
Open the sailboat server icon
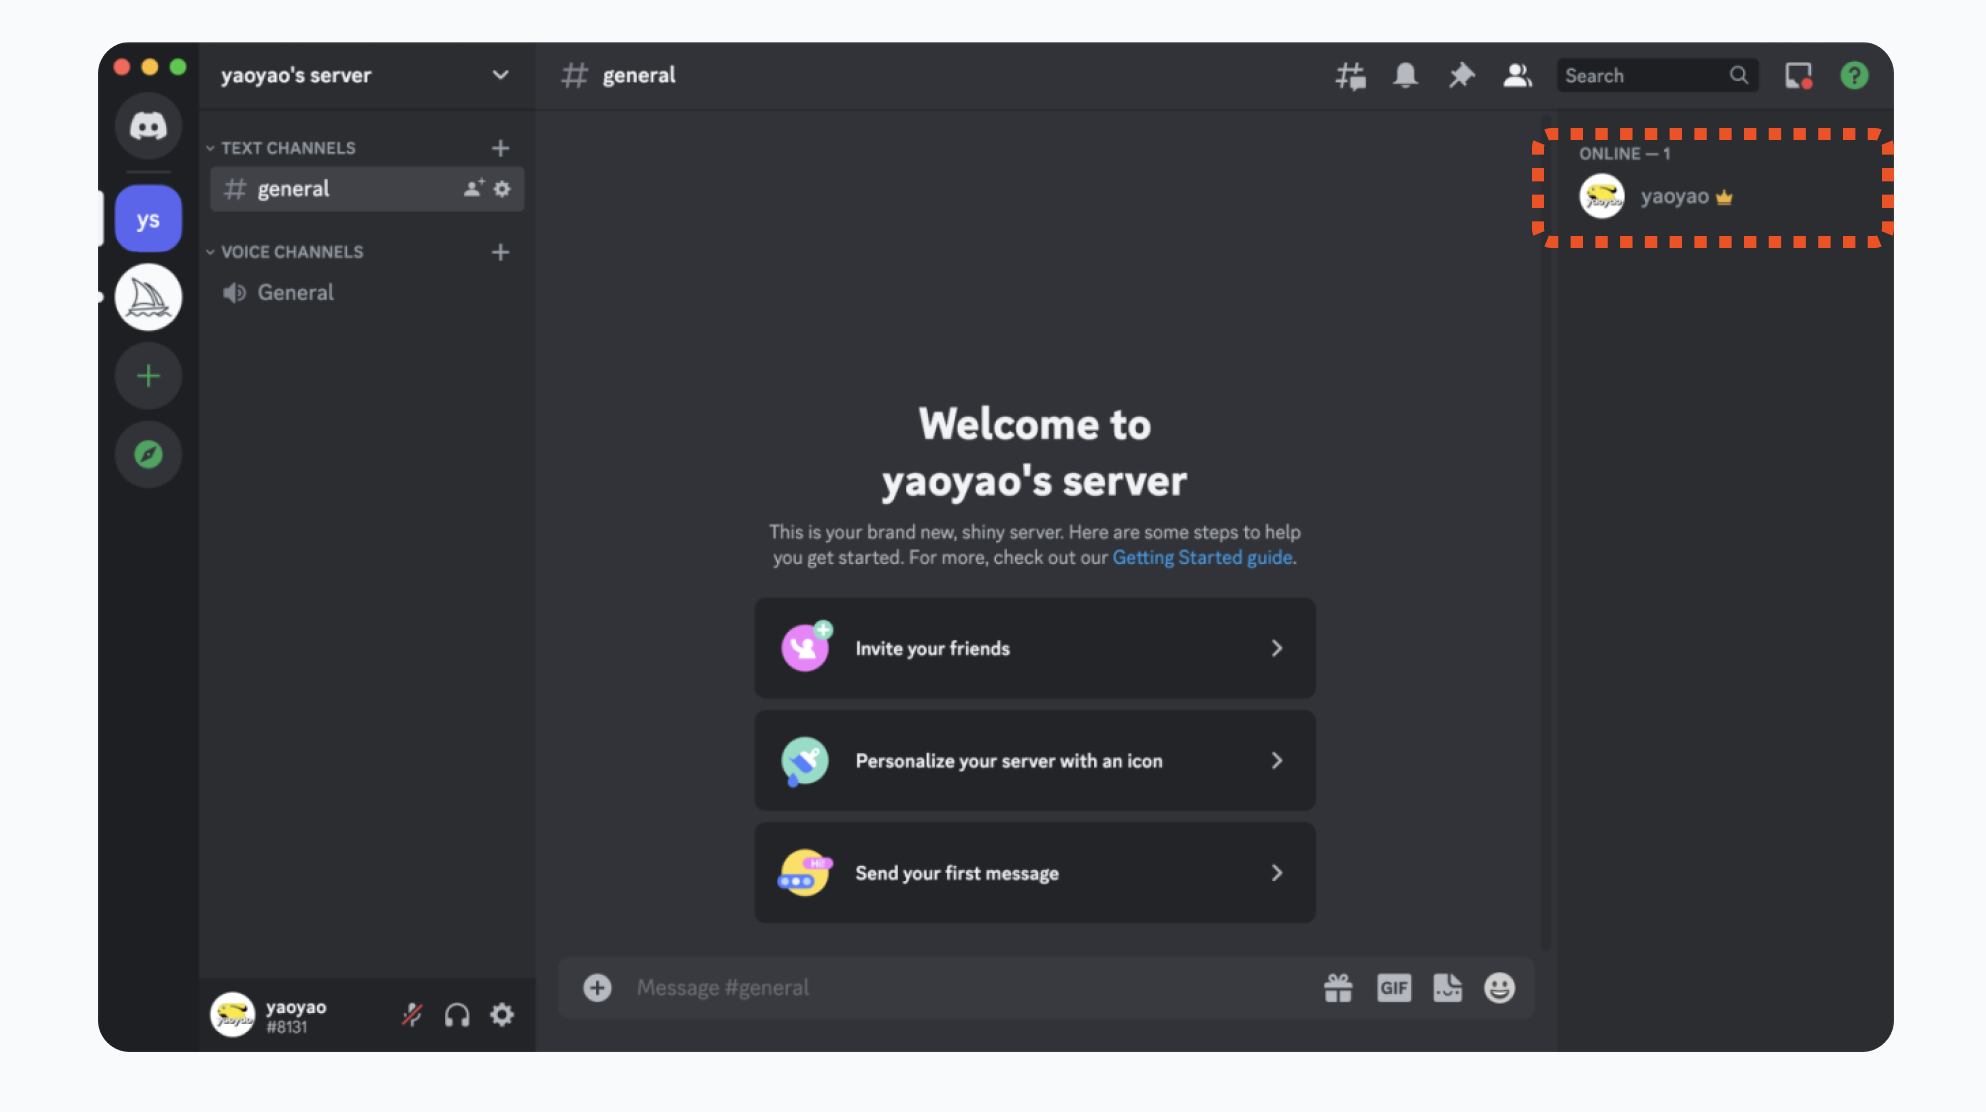pos(148,297)
